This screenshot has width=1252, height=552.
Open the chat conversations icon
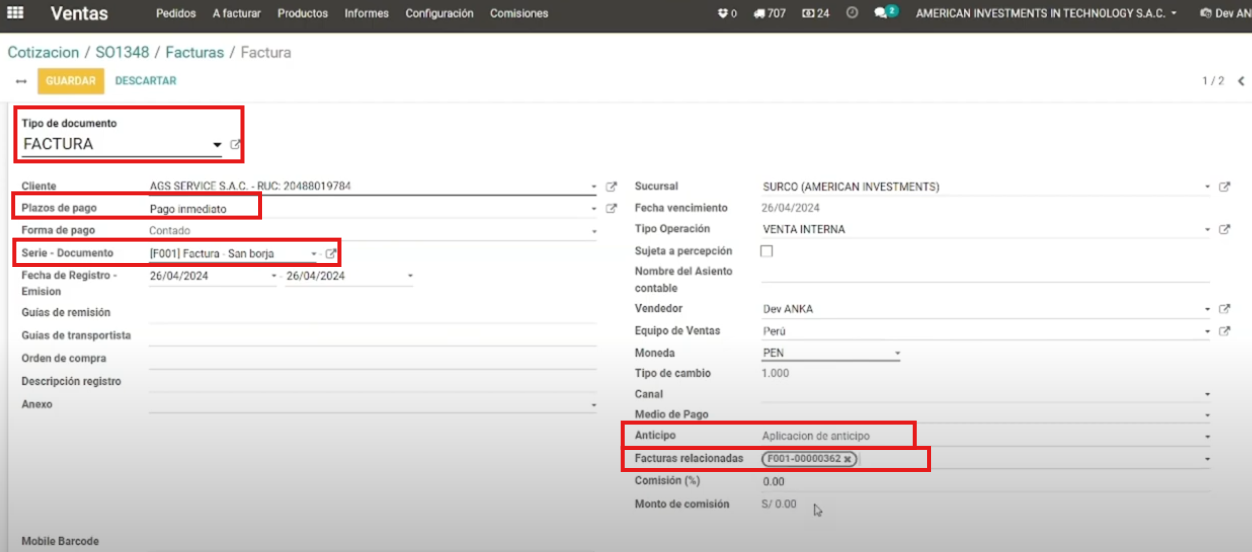(884, 14)
